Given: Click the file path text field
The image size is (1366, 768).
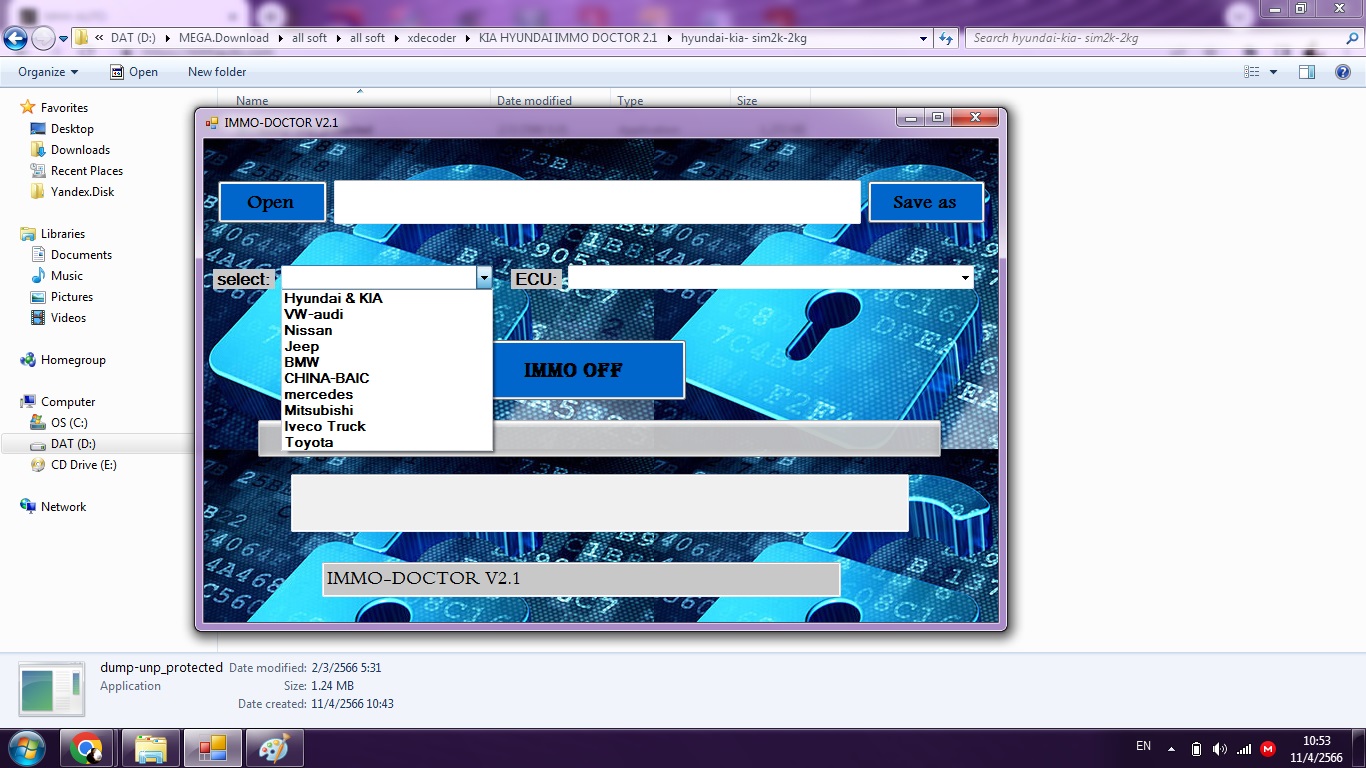Looking at the screenshot, I should [x=597, y=202].
